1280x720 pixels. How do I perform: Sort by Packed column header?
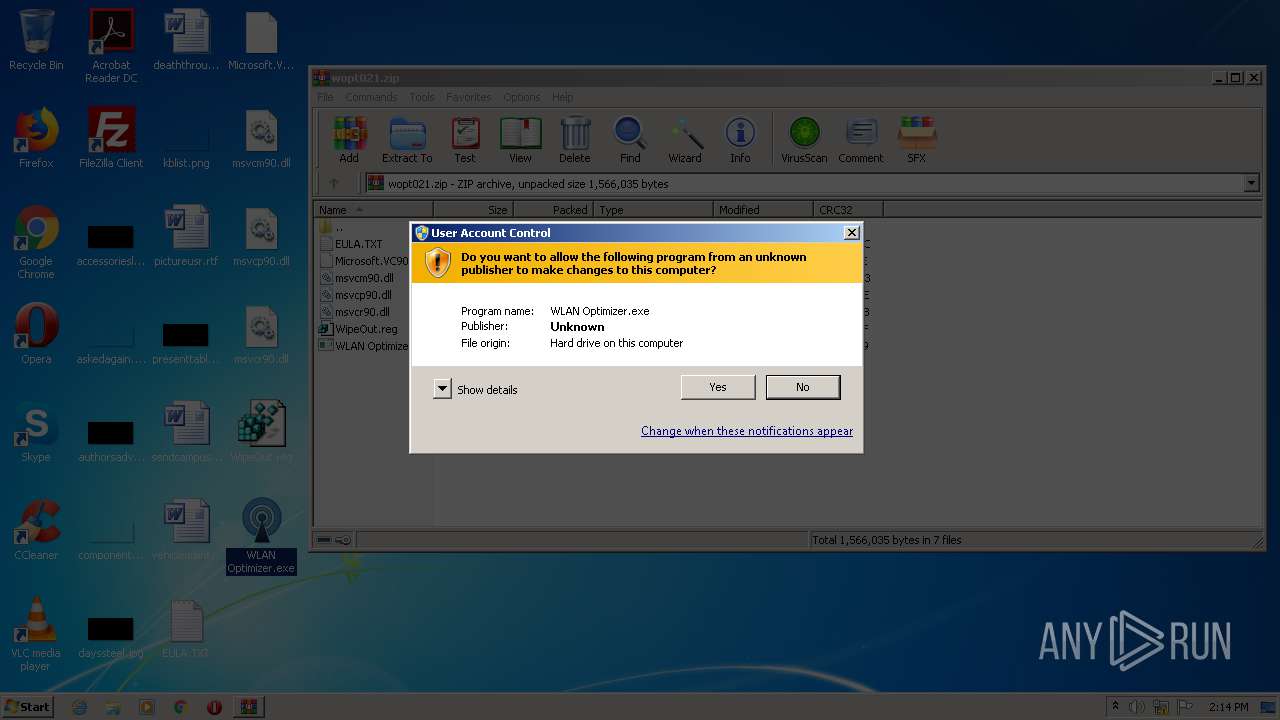(x=553, y=209)
